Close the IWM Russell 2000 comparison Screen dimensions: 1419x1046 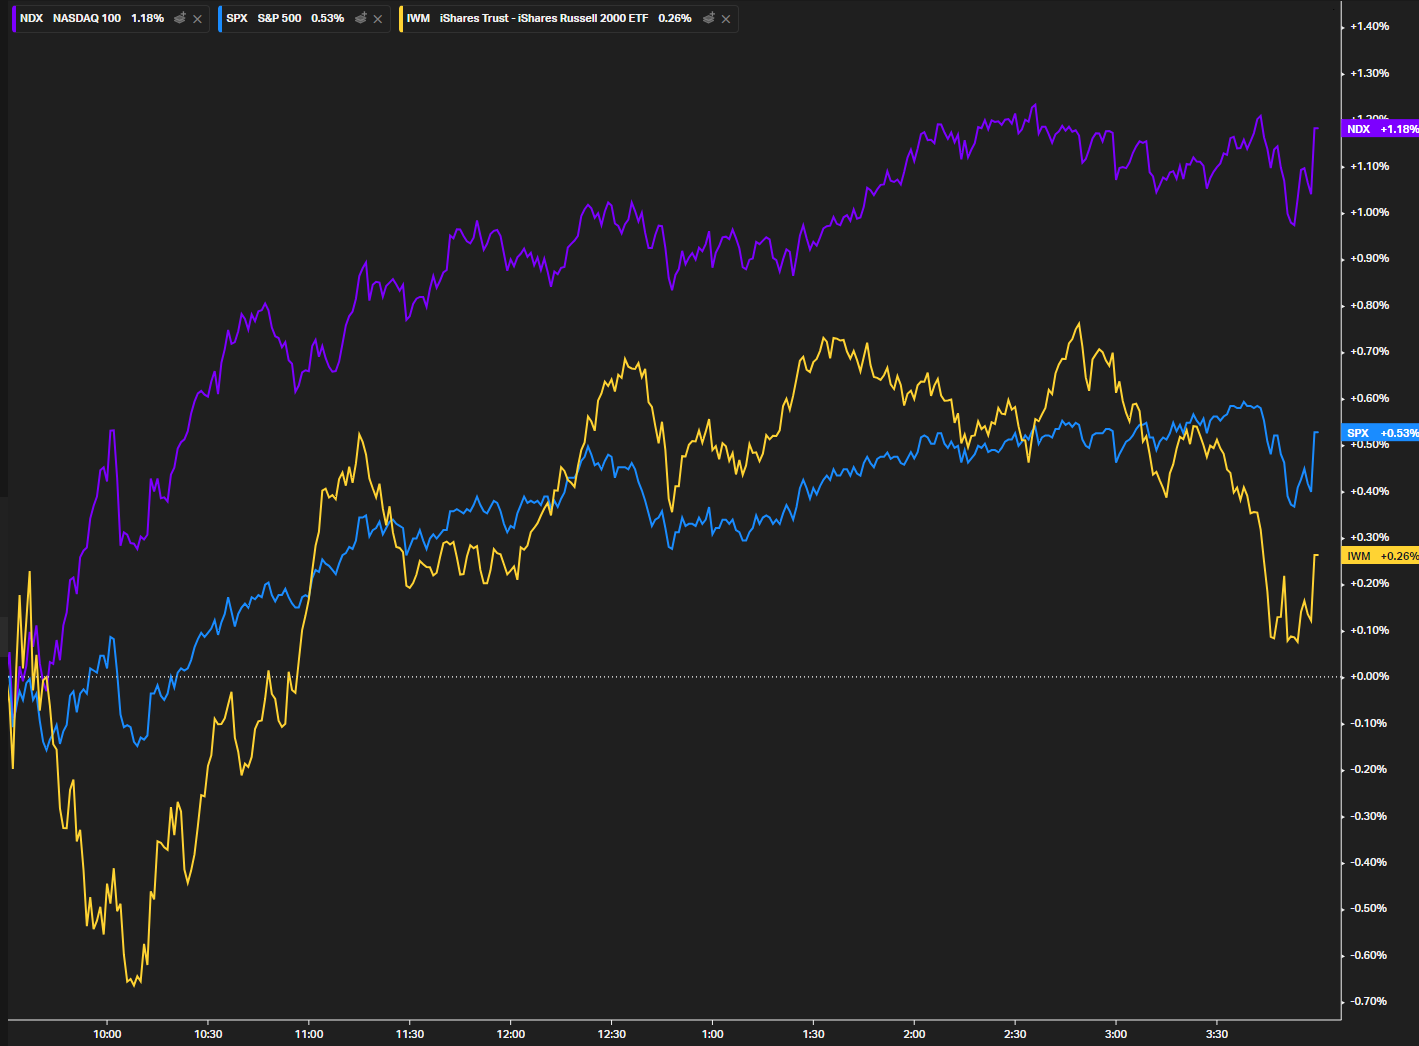click(726, 19)
